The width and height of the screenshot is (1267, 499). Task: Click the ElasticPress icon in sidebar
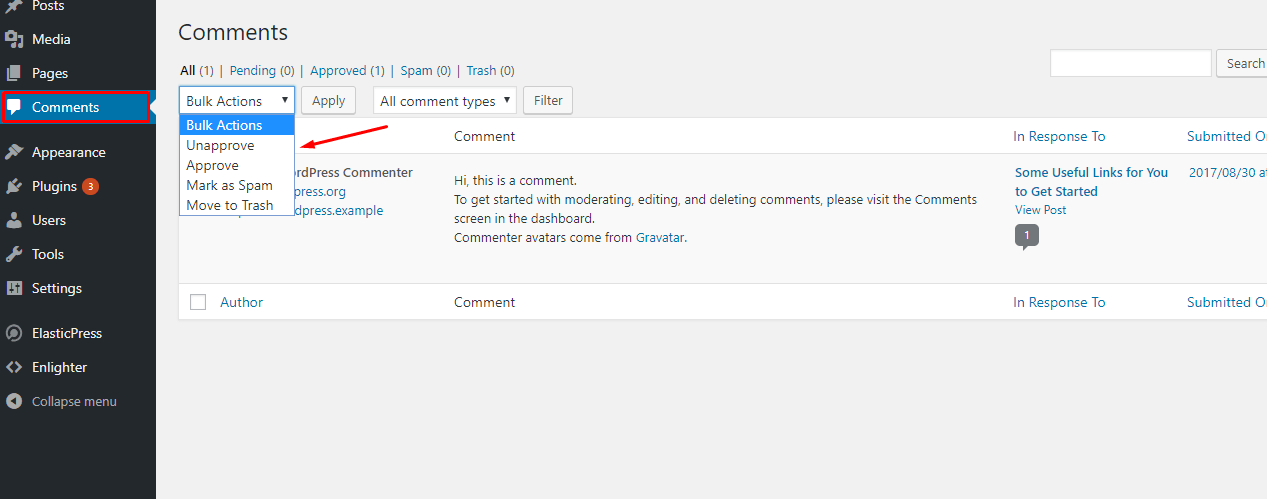[14, 333]
